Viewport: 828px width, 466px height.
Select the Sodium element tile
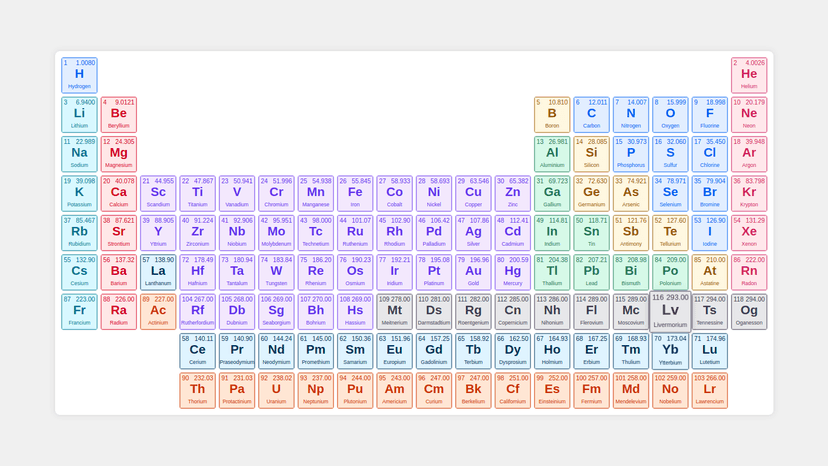point(79,153)
